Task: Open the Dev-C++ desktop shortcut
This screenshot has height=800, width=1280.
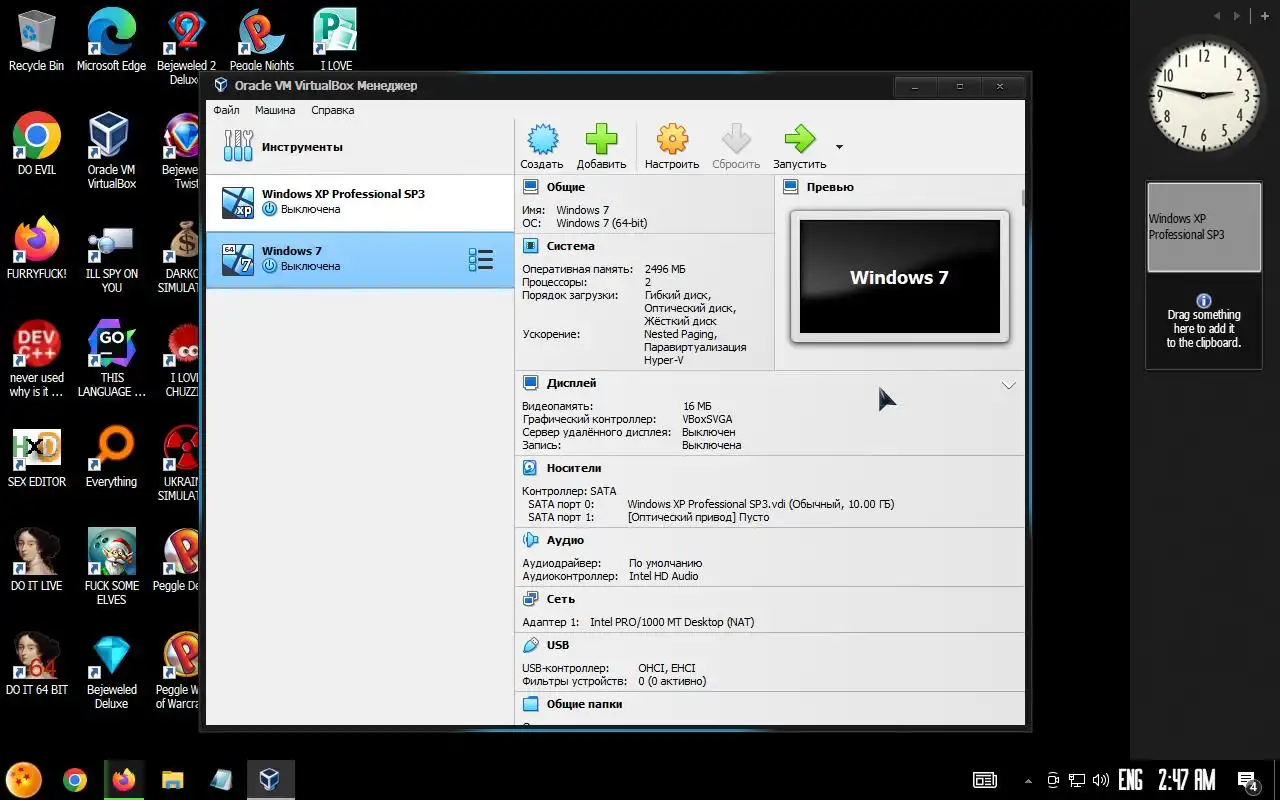Action: [37, 360]
